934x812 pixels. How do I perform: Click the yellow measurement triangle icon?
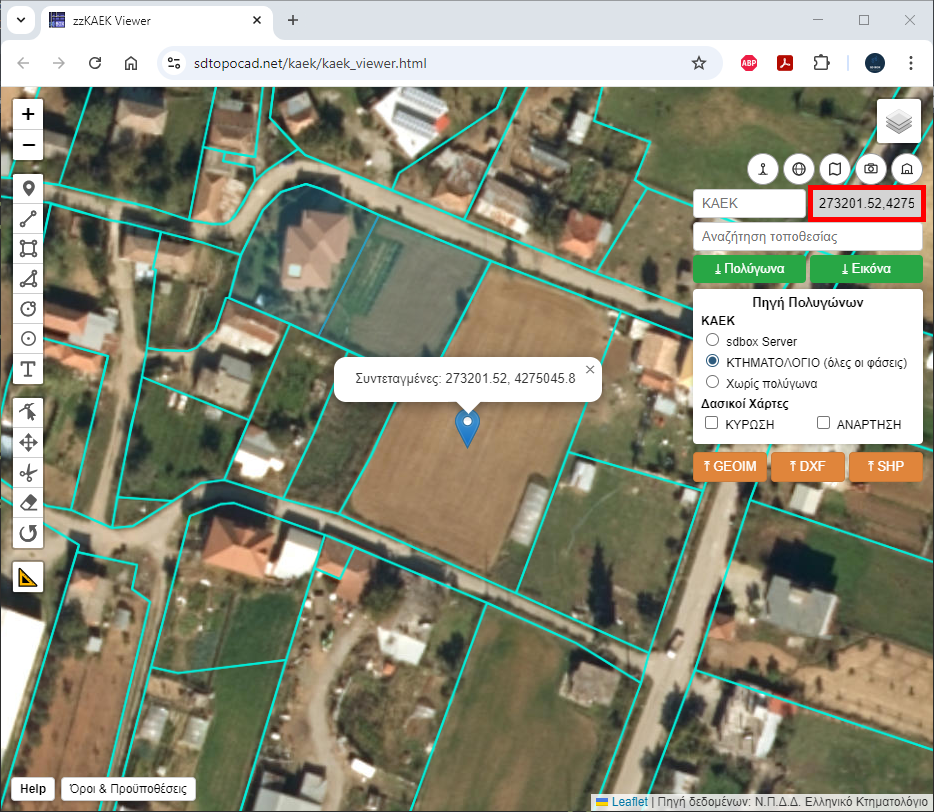click(x=28, y=577)
